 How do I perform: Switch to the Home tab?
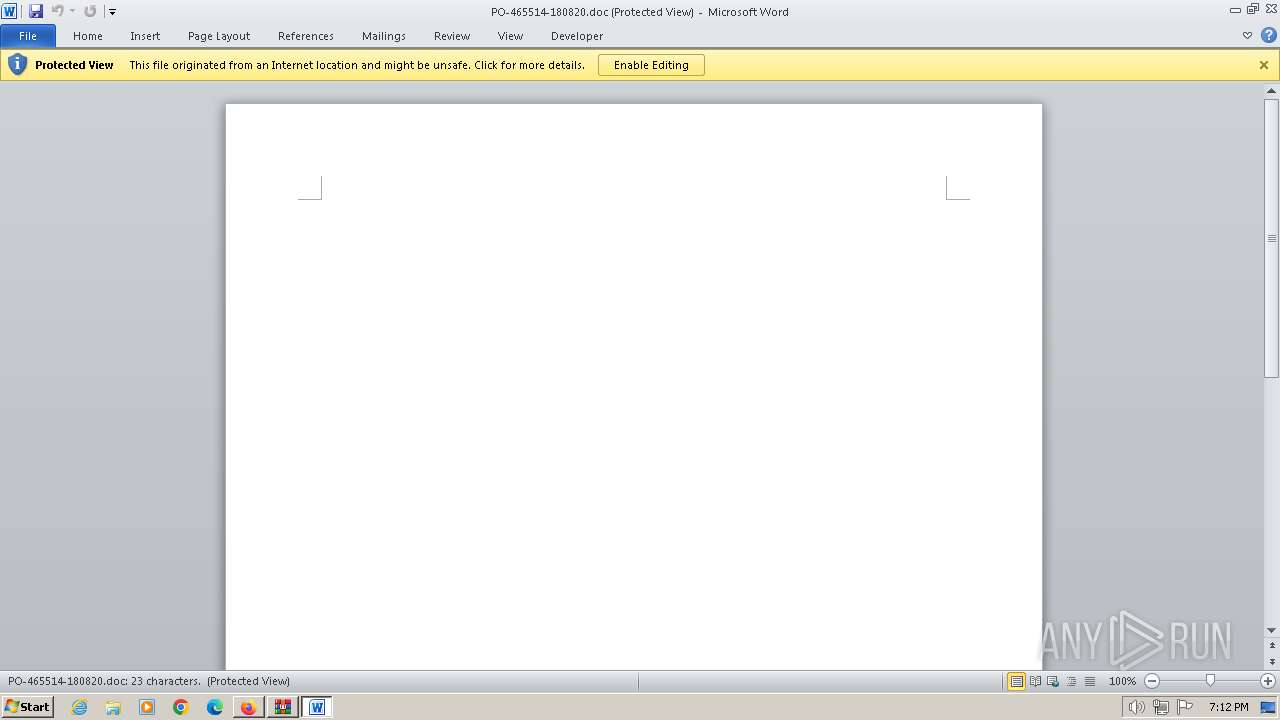pyautogui.click(x=88, y=36)
